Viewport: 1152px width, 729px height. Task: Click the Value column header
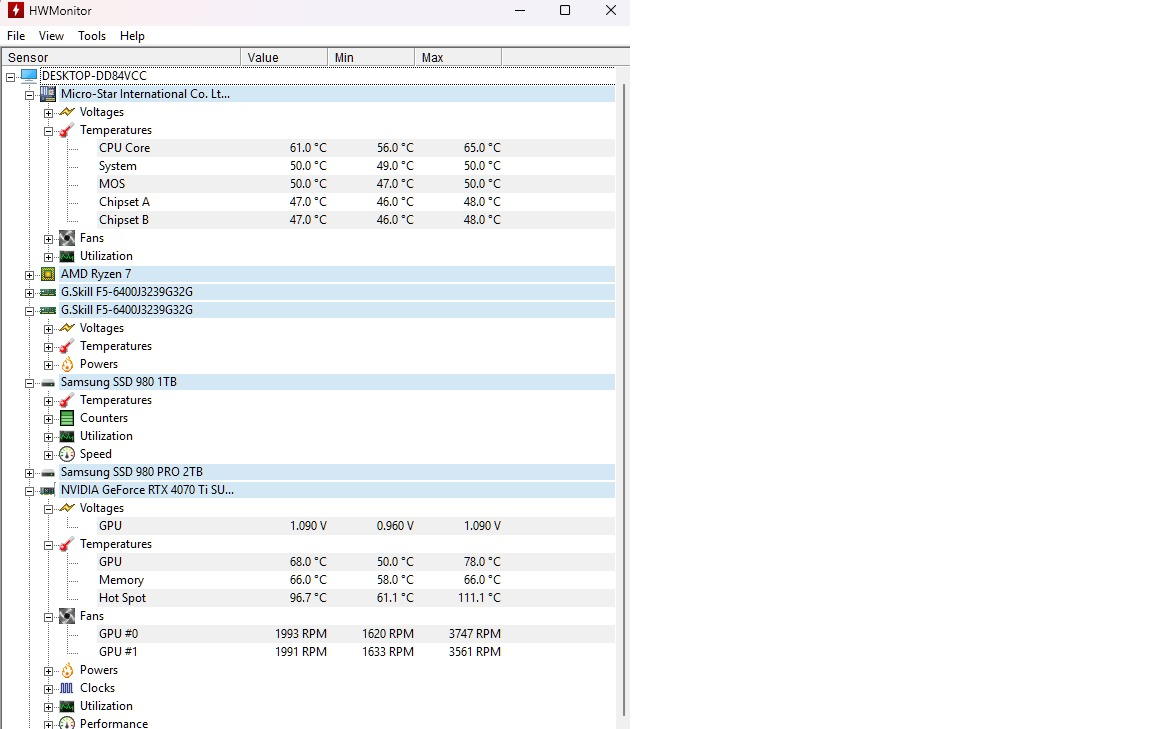(x=284, y=57)
